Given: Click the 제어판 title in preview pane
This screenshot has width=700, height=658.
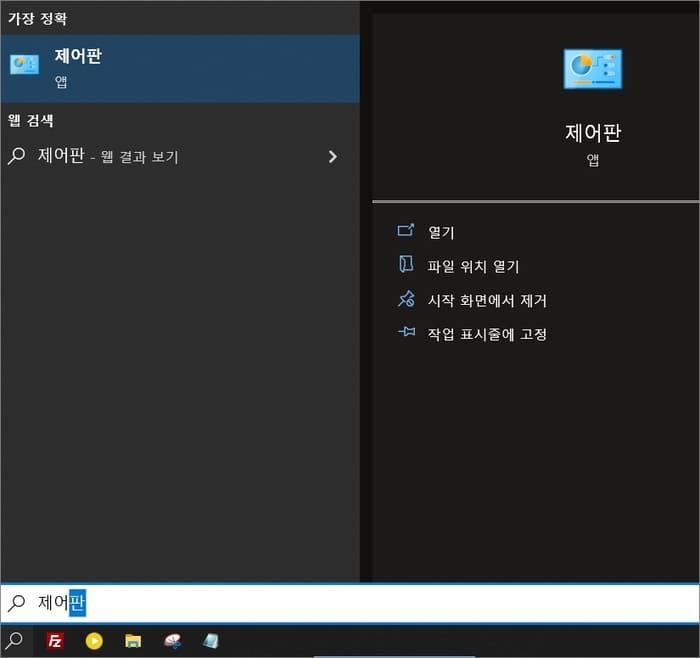Looking at the screenshot, I should (x=593, y=133).
